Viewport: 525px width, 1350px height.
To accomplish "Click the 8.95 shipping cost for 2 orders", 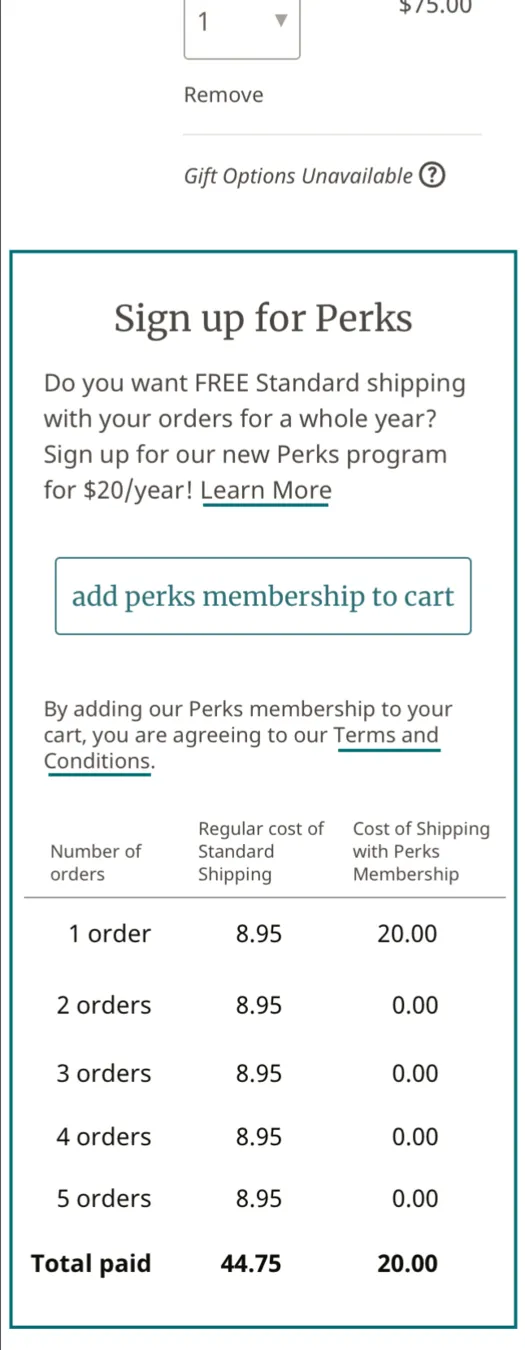I will pyautogui.click(x=259, y=1006).
